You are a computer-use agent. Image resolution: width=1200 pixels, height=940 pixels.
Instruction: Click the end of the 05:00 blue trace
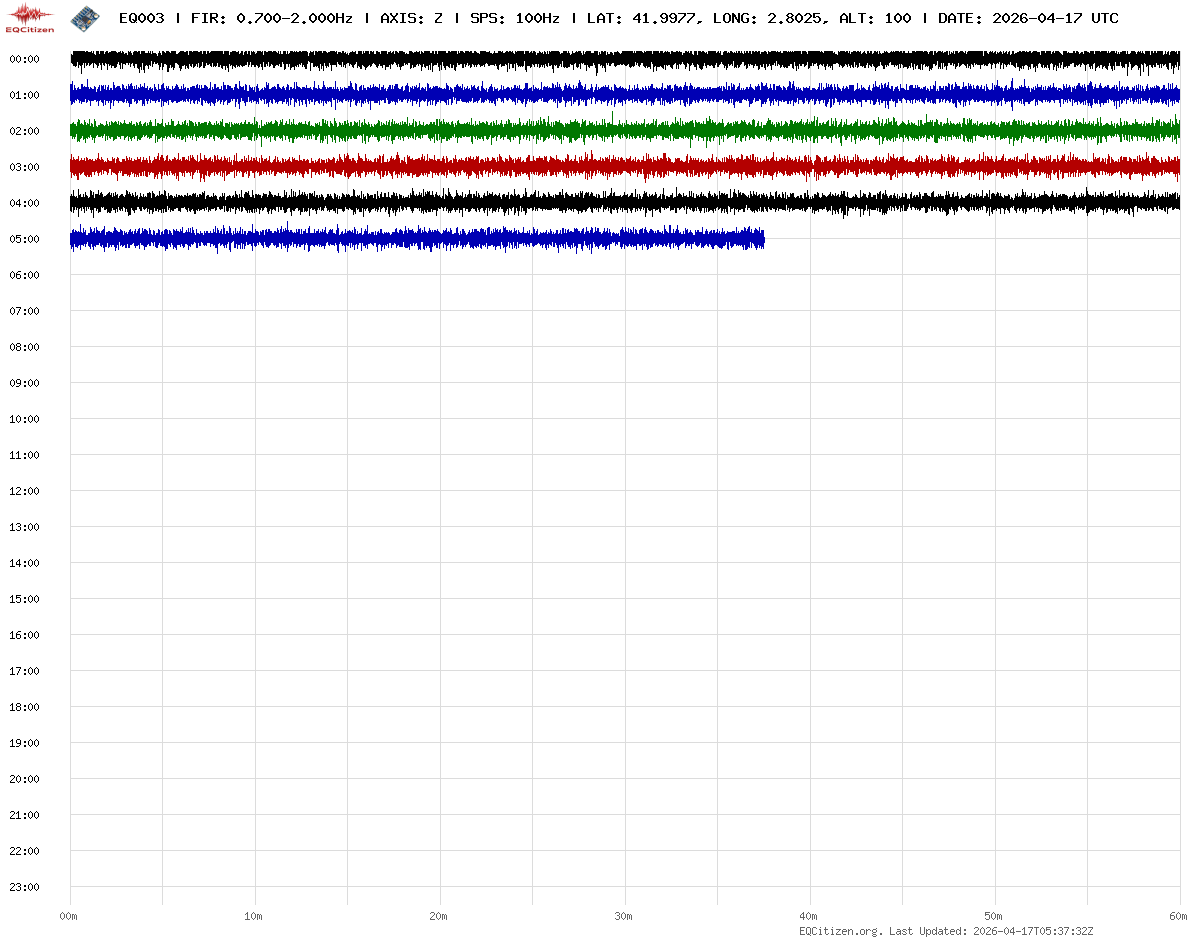point(762,238)
